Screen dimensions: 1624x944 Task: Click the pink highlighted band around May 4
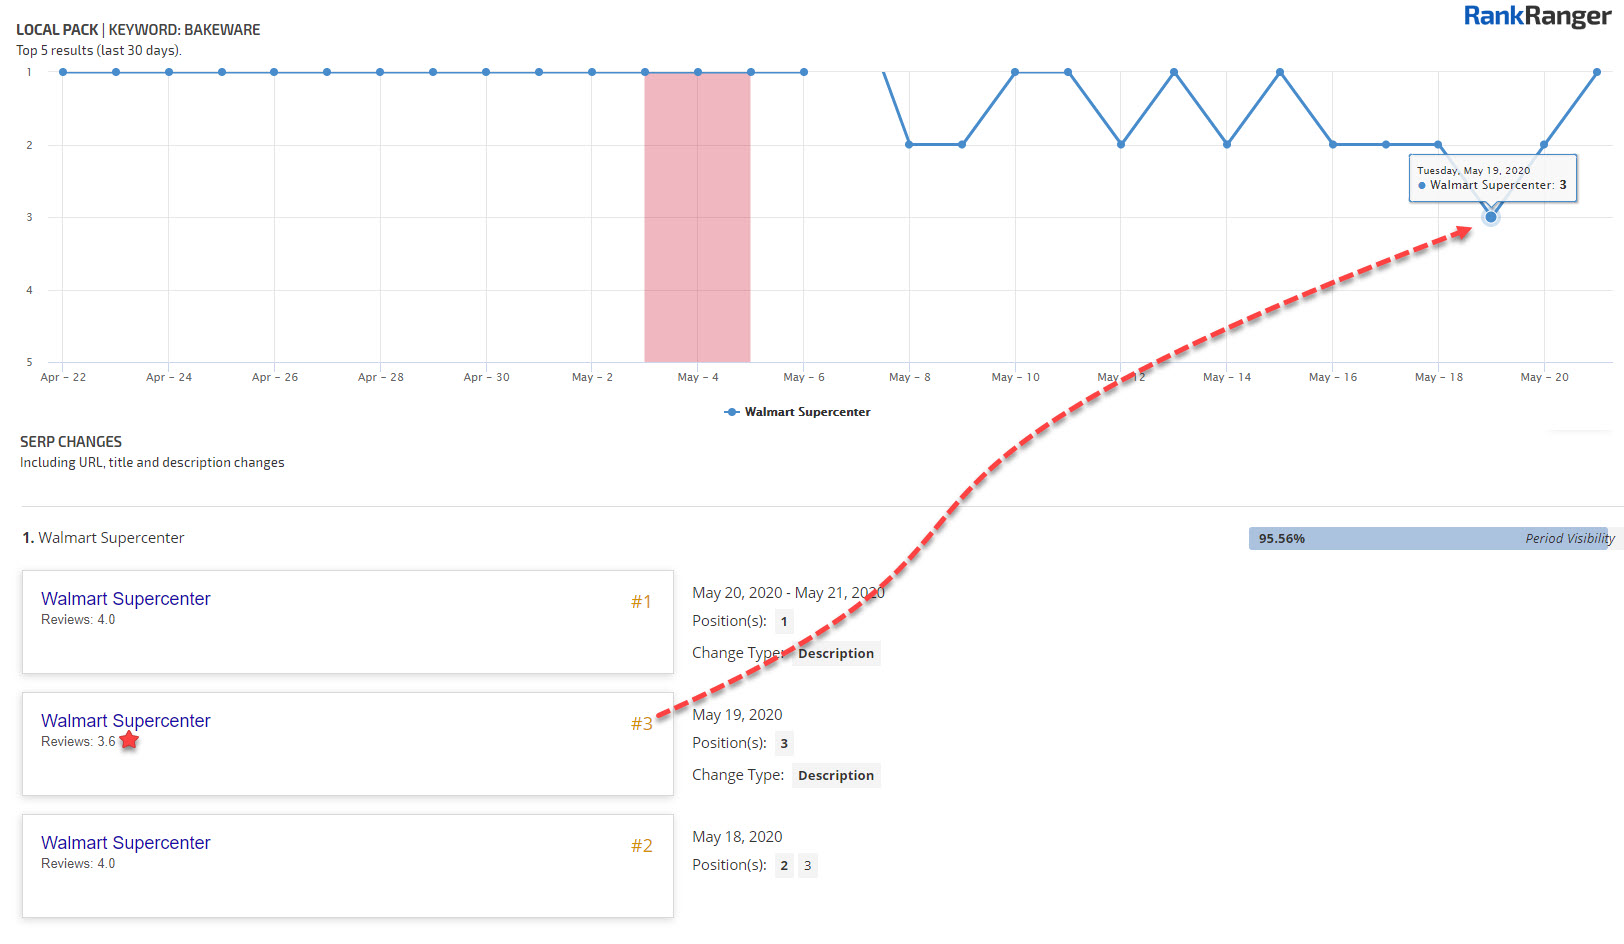697,217
